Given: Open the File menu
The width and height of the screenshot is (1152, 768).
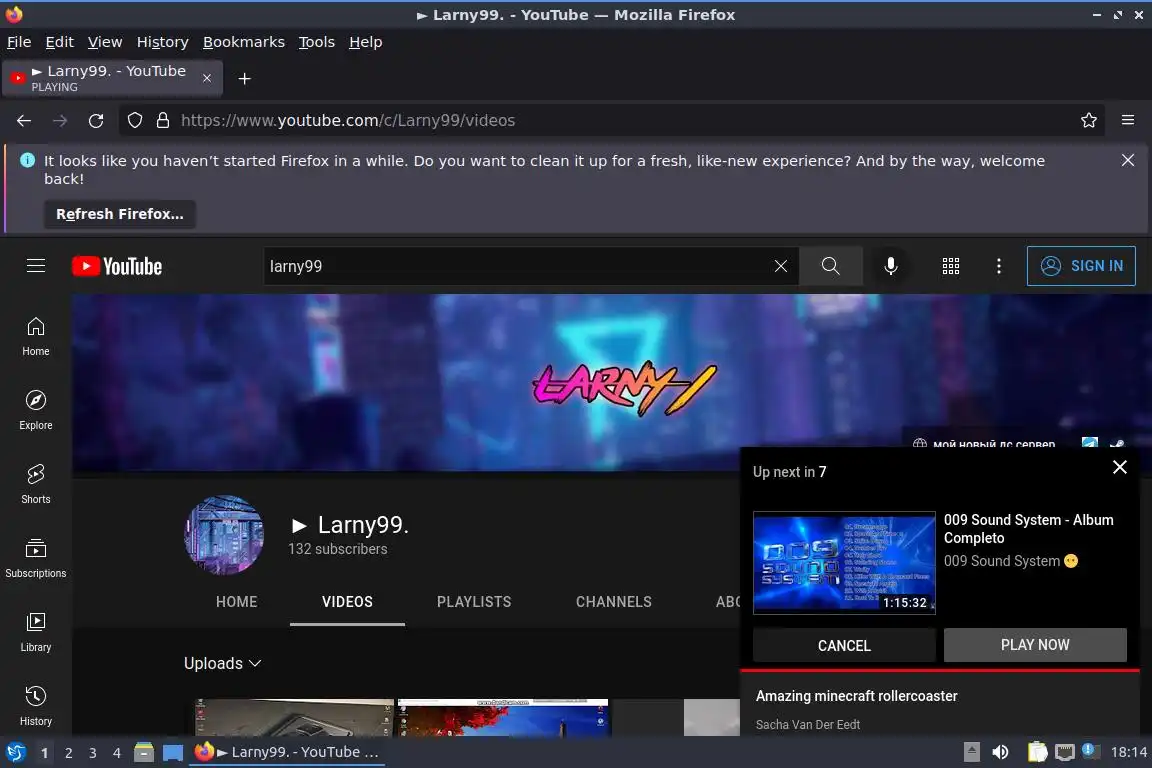Looking at the screenshot, I should [x=19, y=42].
